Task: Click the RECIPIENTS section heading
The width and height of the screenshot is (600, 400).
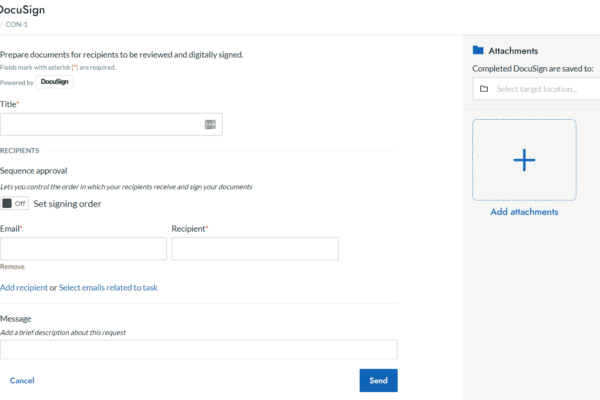Action: [x=20, y=150]
